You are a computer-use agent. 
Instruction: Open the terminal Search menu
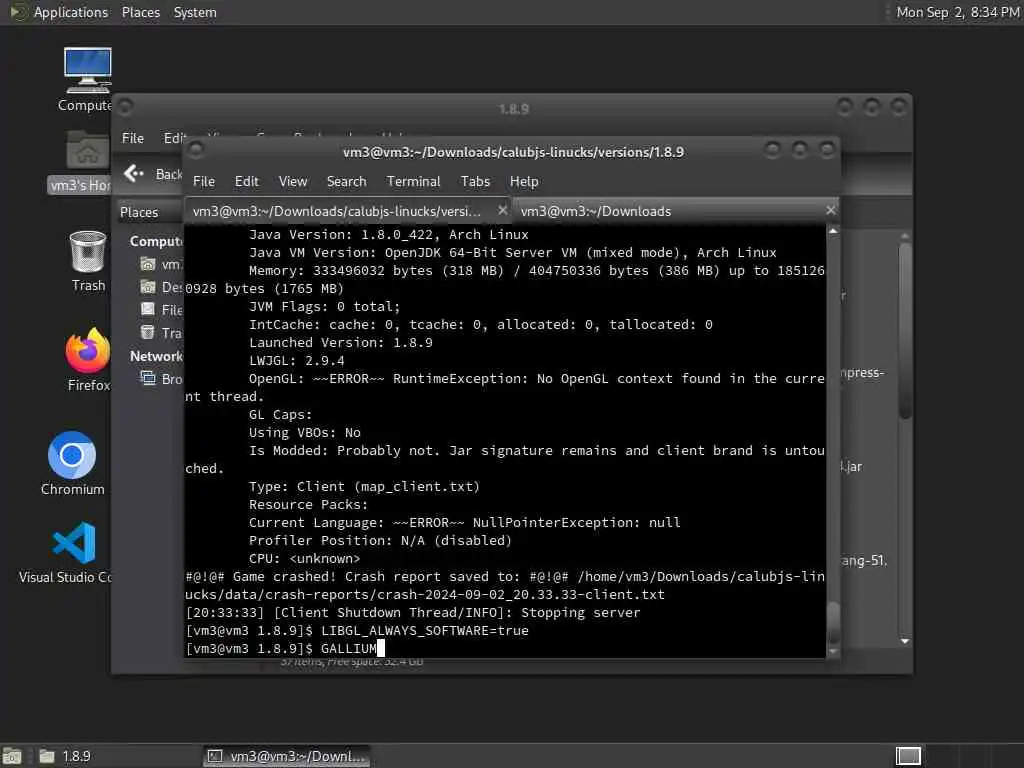[x=346, y=182]
